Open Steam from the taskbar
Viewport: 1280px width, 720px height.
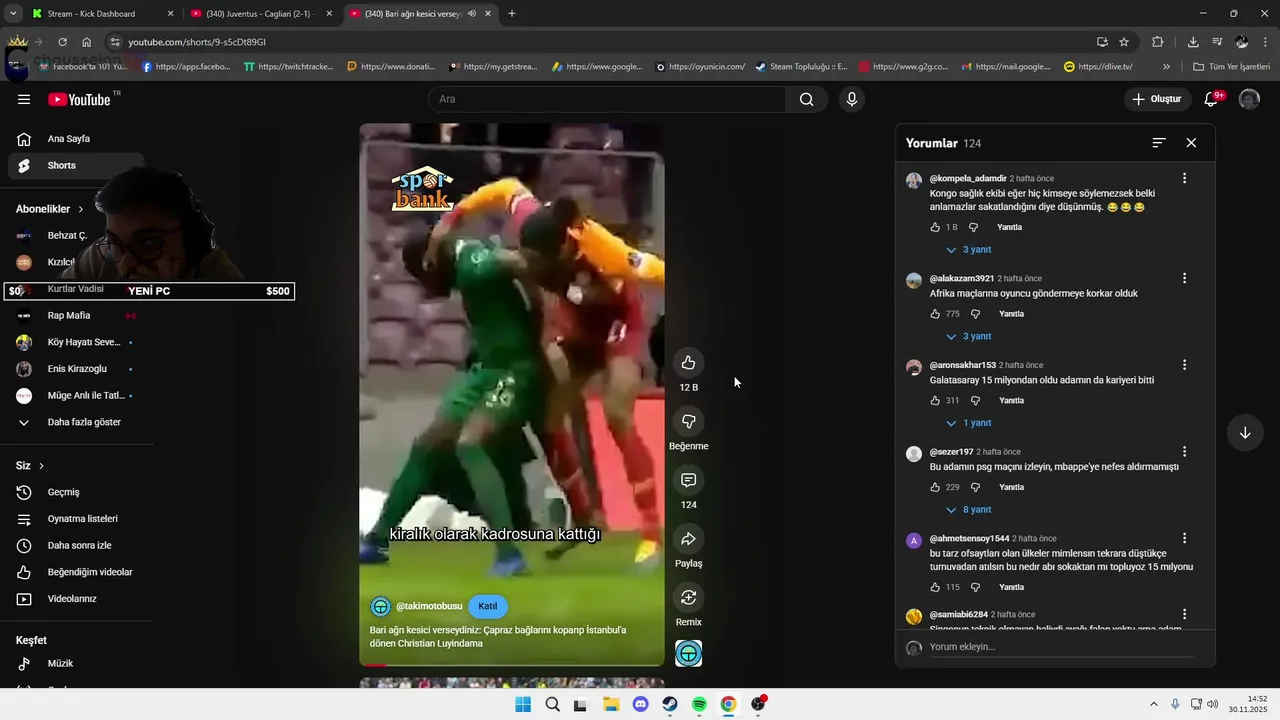tap(670, 704)
